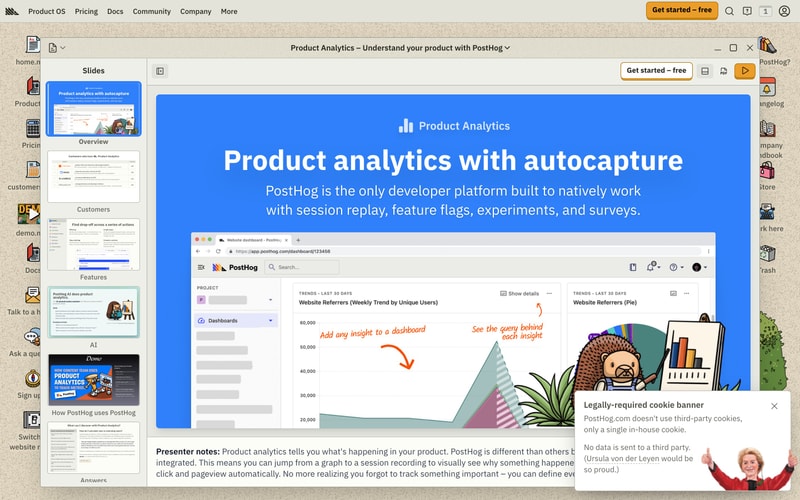Open the Docs menu item
Image resolution: width=800 pixels, height=500 pixels.
(115, 11)
